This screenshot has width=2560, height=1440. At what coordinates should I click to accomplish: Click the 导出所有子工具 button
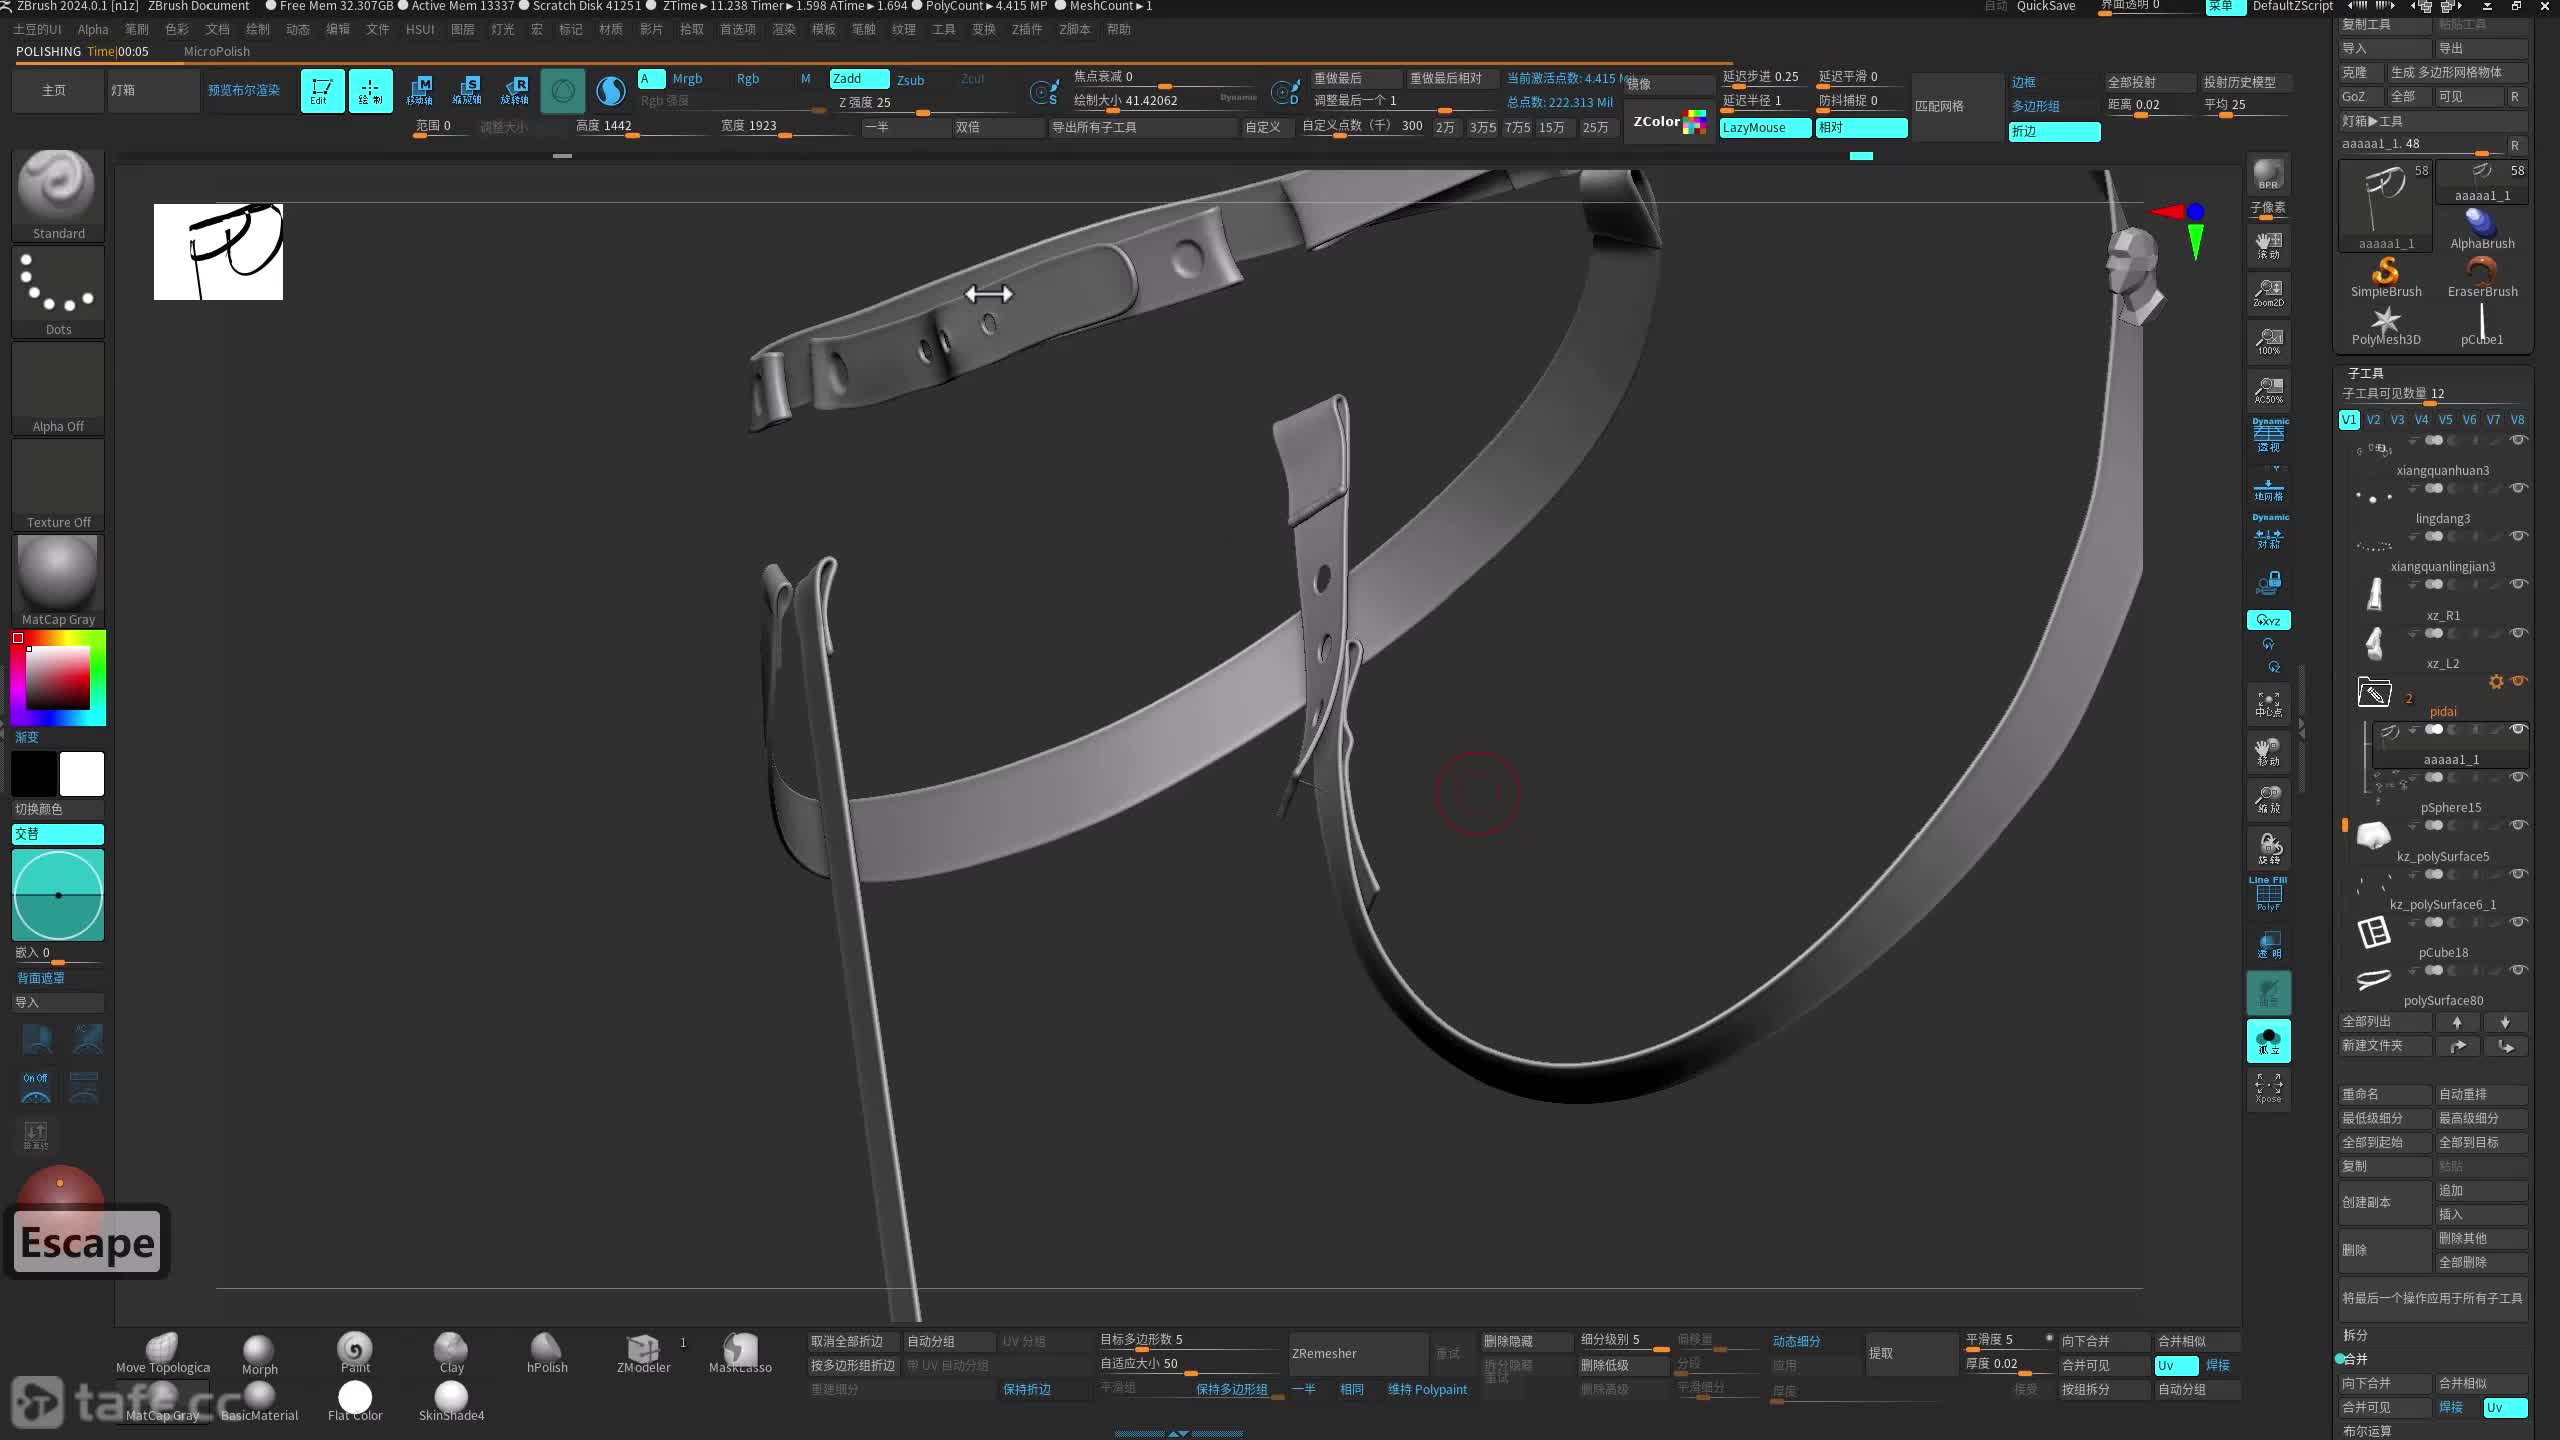(1143, 128)
